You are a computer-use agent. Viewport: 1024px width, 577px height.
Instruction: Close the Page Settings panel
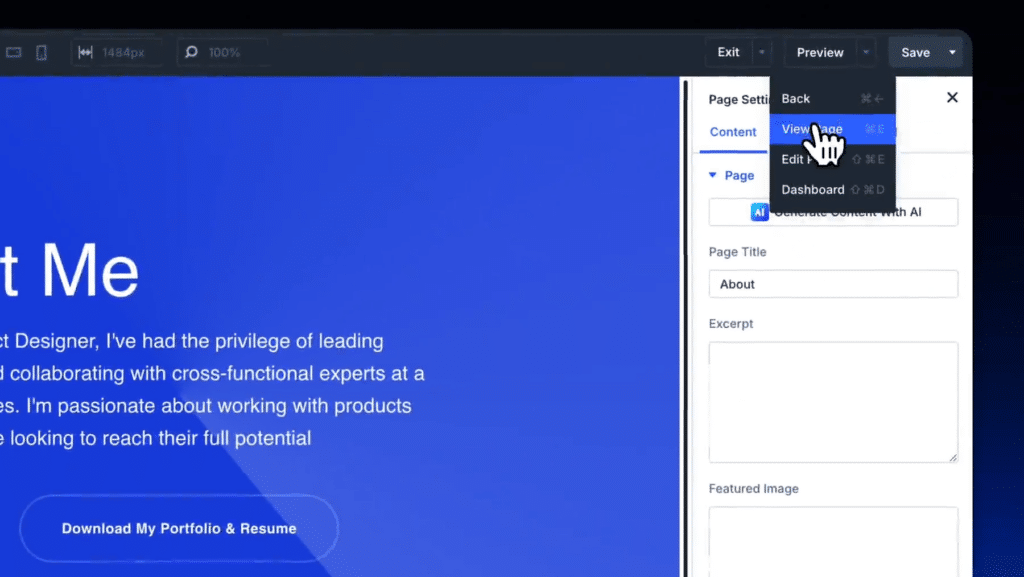pos(952,97)
